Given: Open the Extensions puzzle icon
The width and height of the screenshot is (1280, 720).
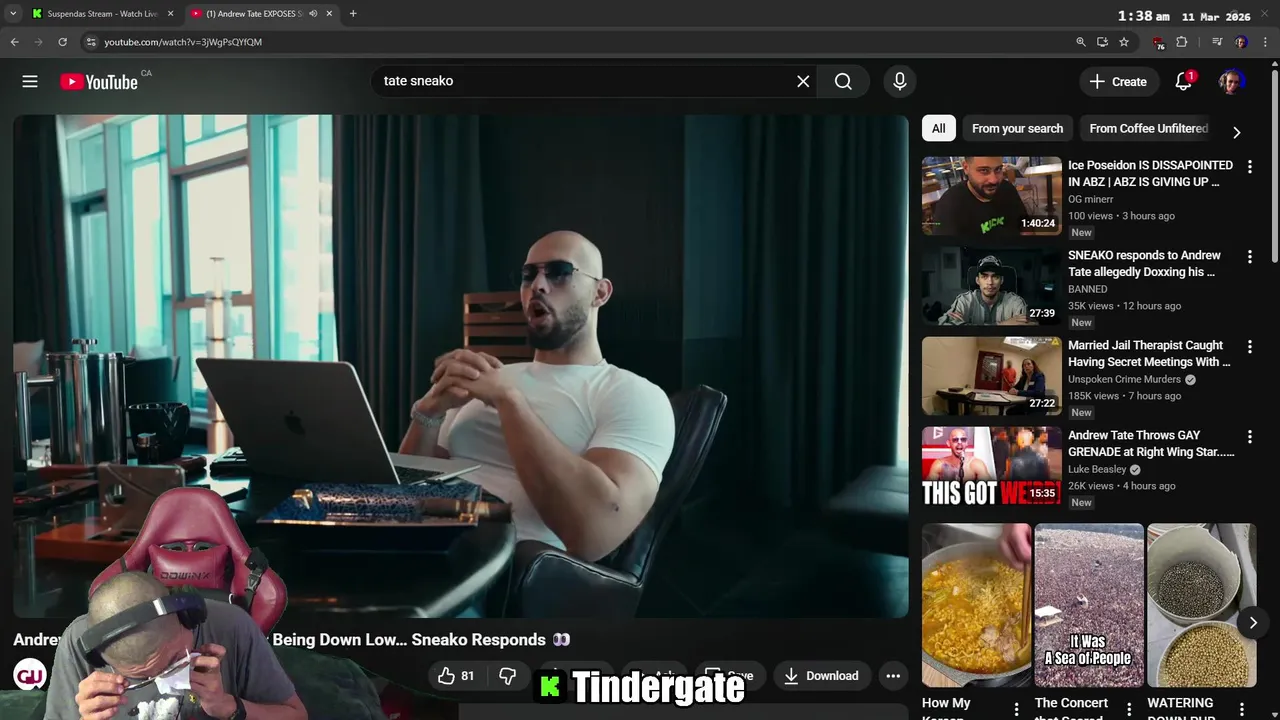Looking at the screenshot, I should click(x=1182, y=42).
